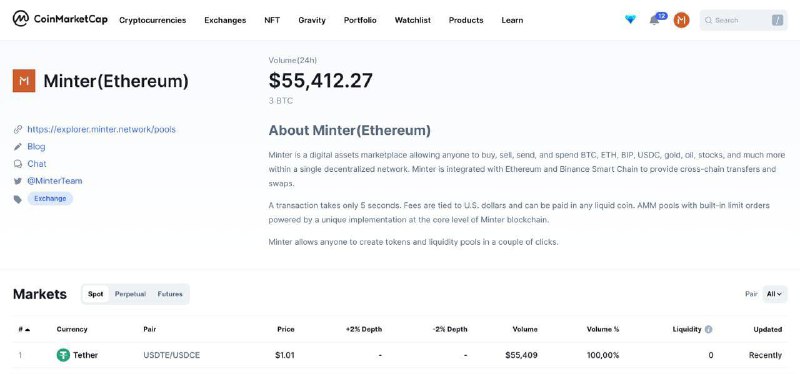Viewport: 800px width, 374px height.
Task: Click the Exchange tag badge
Action: click(x=50, y=198)
